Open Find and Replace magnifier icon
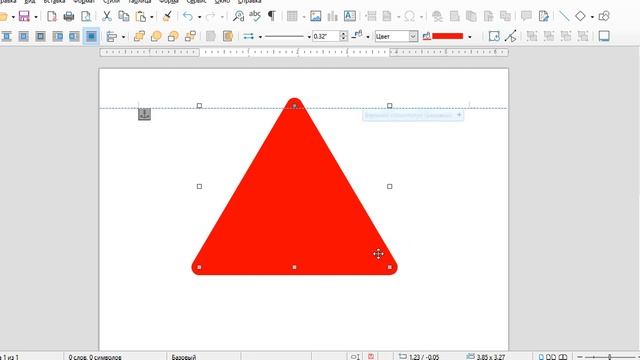This screenshot has height=360, width=640. pos(238,16)
